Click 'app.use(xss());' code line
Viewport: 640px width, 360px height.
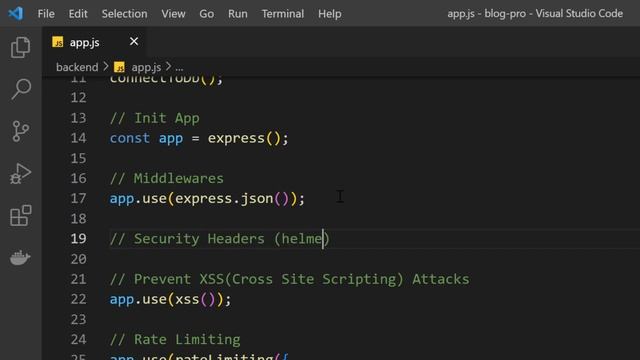click(171, 299)
